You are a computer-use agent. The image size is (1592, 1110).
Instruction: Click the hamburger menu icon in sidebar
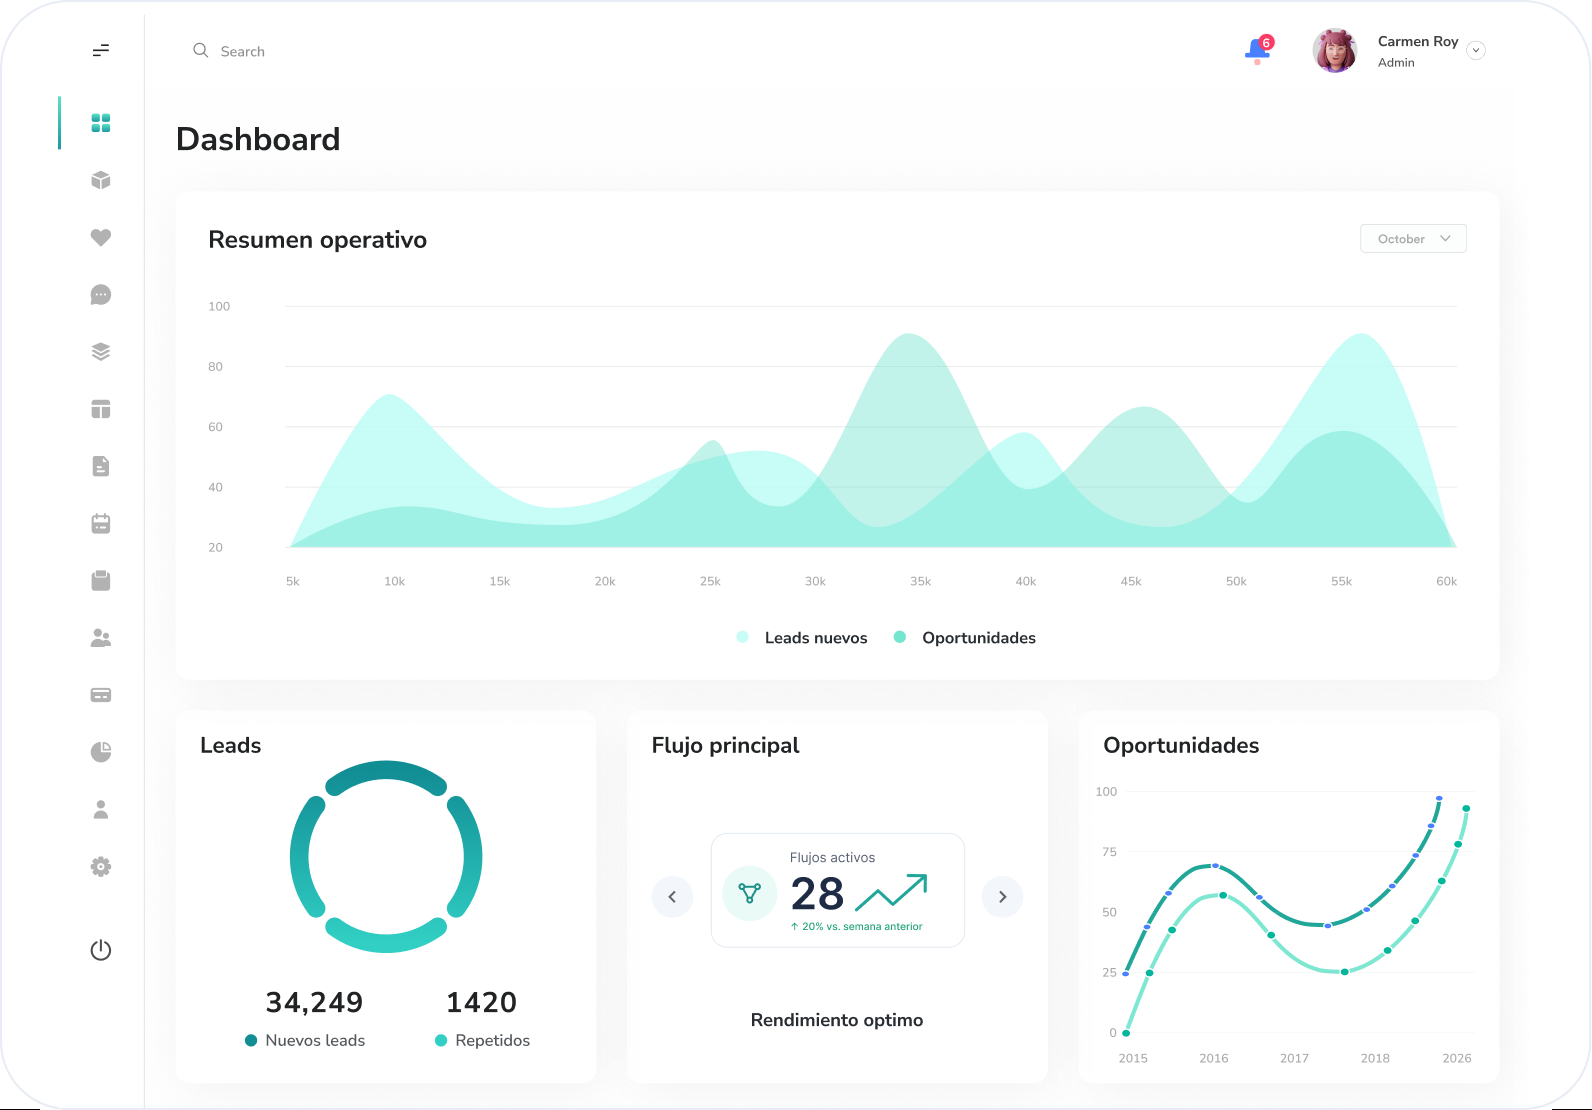(x=101, y=50)
